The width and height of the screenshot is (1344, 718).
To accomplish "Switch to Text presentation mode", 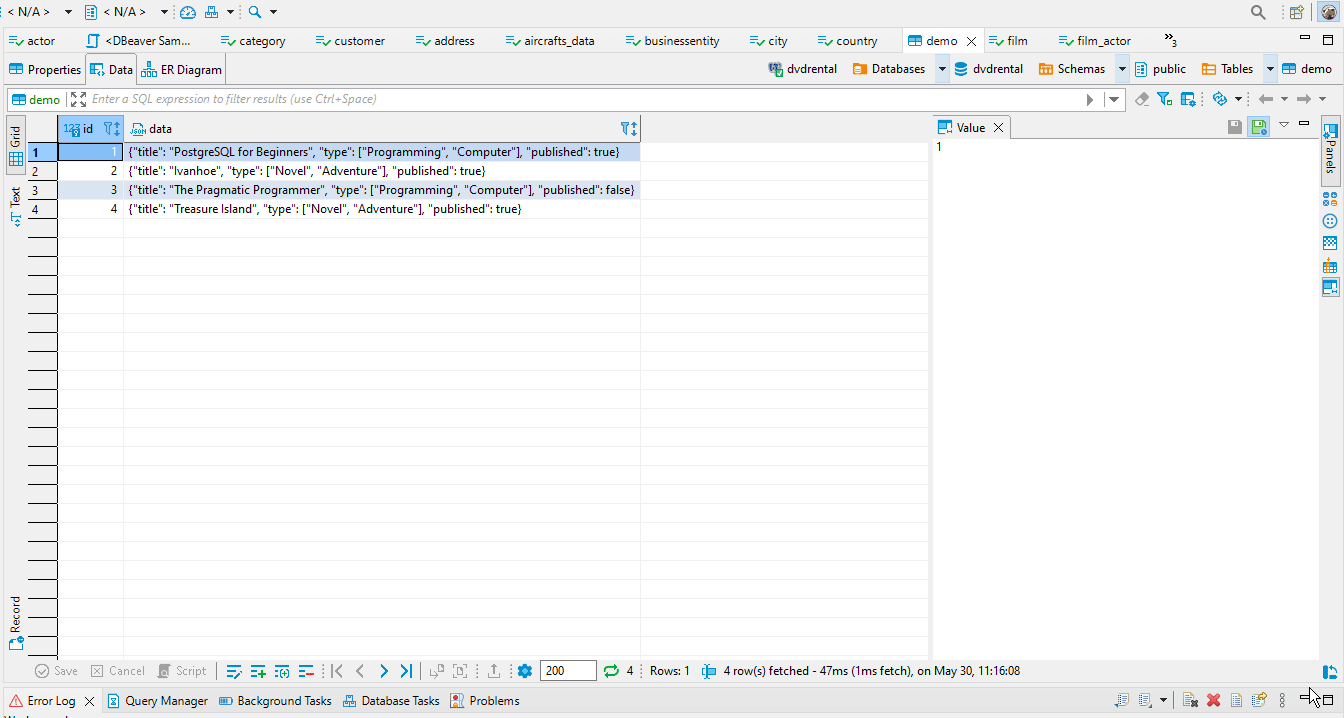I will click(x=16, y=197).
